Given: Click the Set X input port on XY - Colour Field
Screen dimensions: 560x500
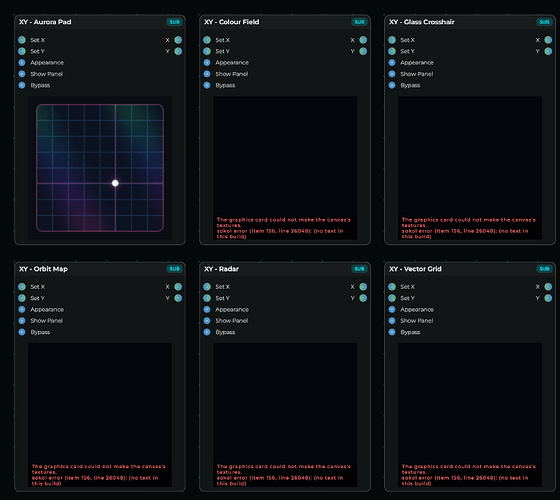Looking at the screenshot, I should pyautogui.click(x=207, y=40).
